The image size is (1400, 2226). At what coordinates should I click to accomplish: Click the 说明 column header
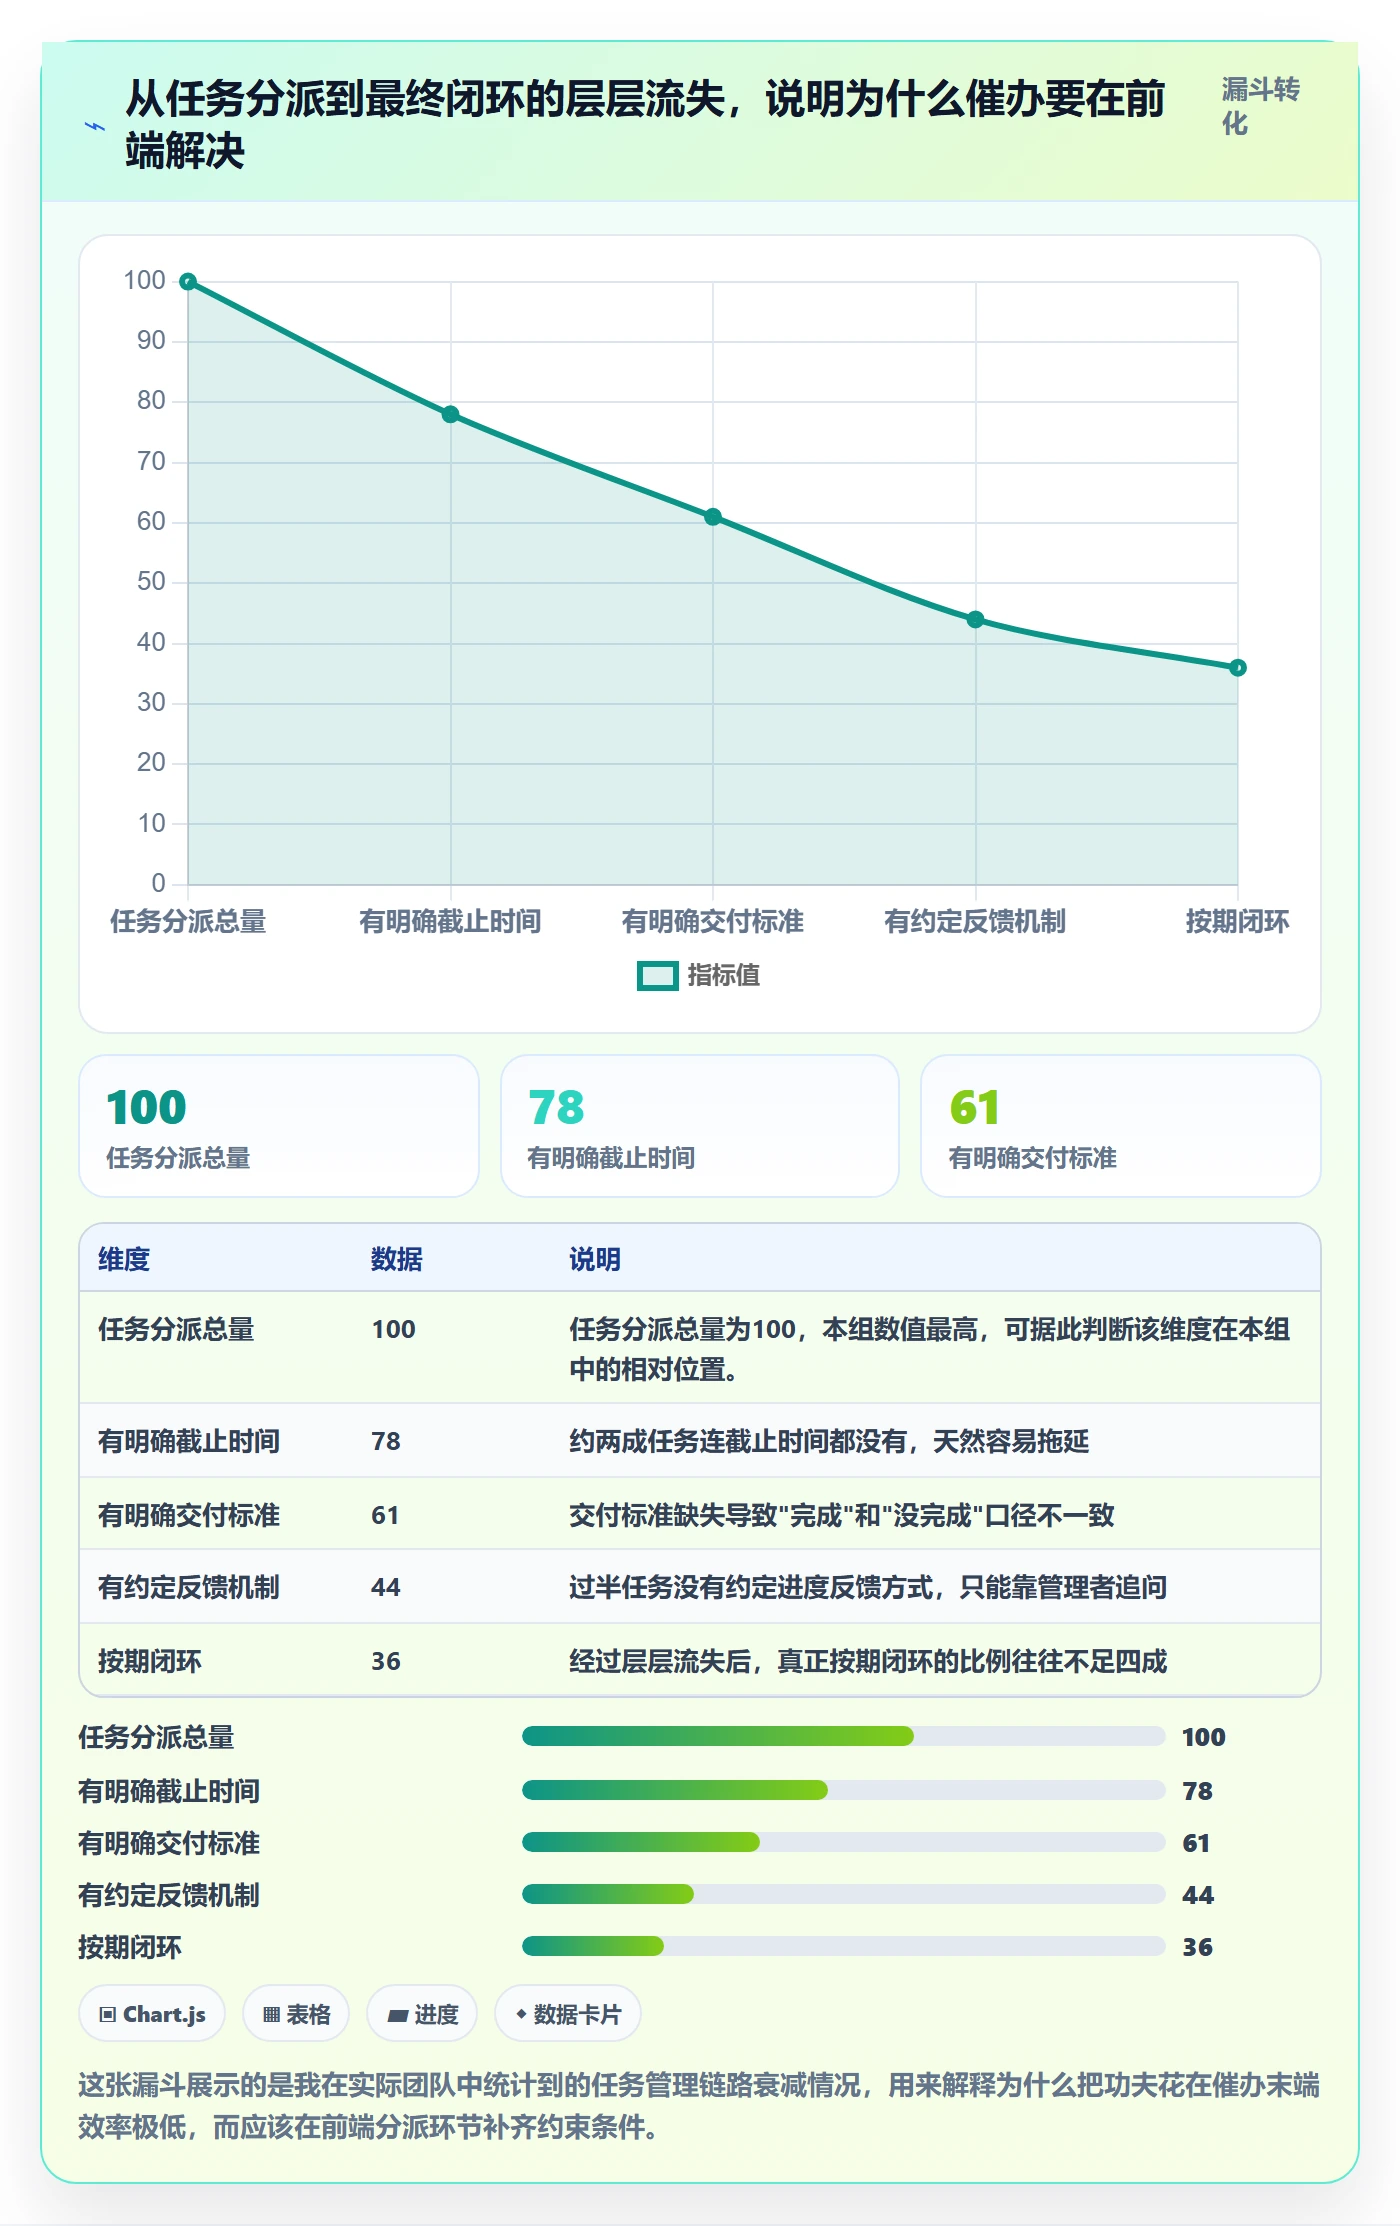pyautogui.click(x=595, y=1259)
